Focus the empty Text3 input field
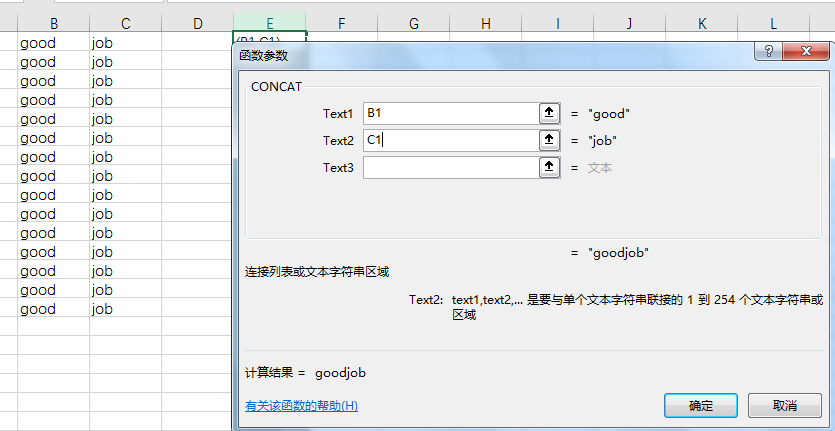Image resolution: width=835 pixels, height=431 pixels. [451, 168]
